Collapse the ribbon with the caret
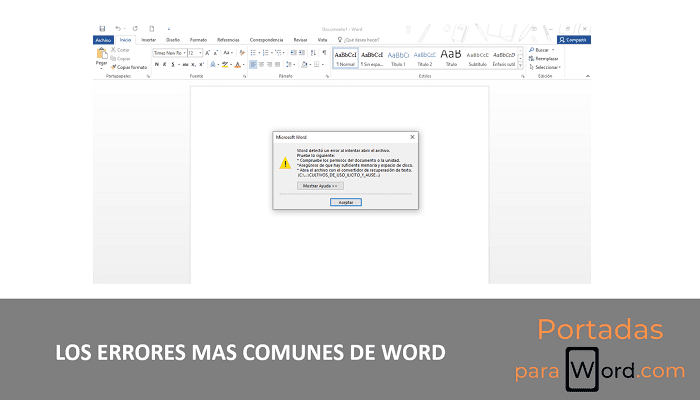Screen dimensions: 700x400 (x=588, y=76)
